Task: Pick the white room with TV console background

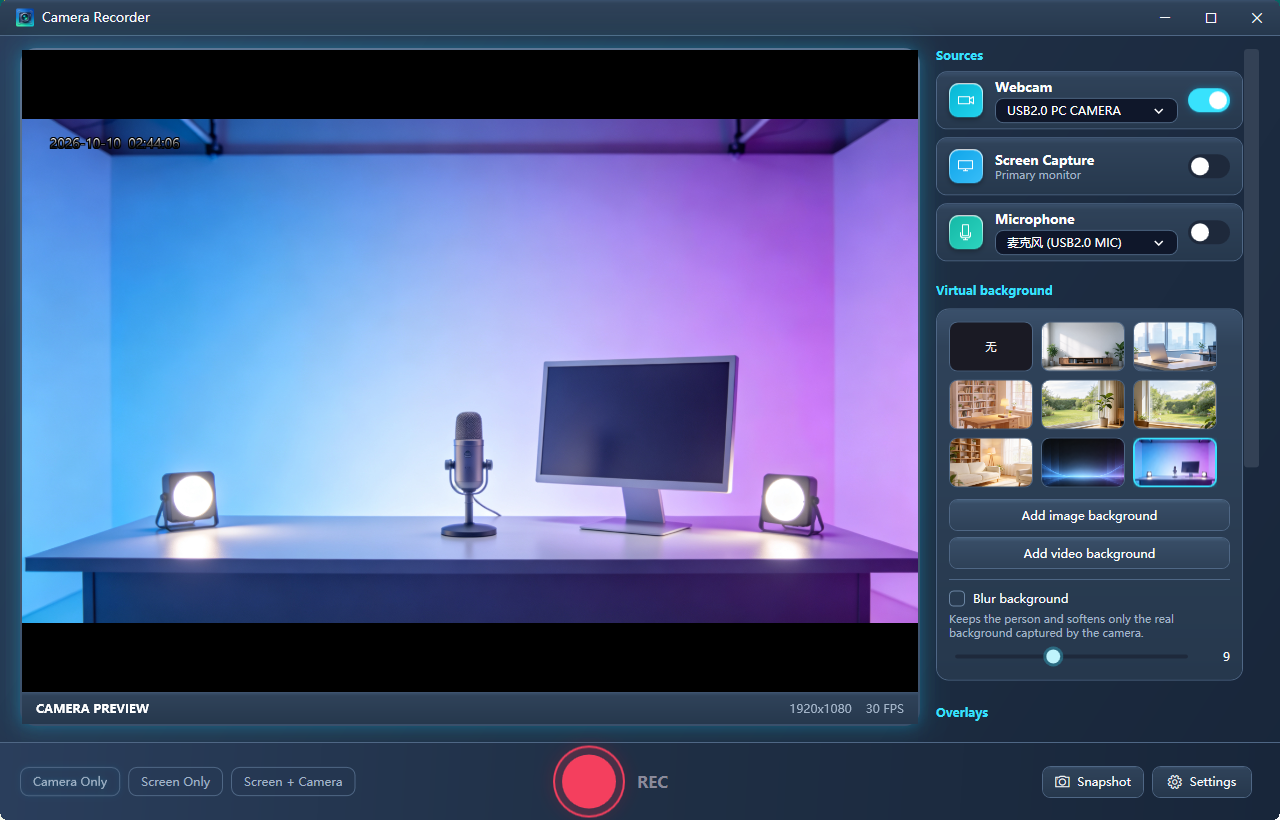Action: pos(1083,347)
